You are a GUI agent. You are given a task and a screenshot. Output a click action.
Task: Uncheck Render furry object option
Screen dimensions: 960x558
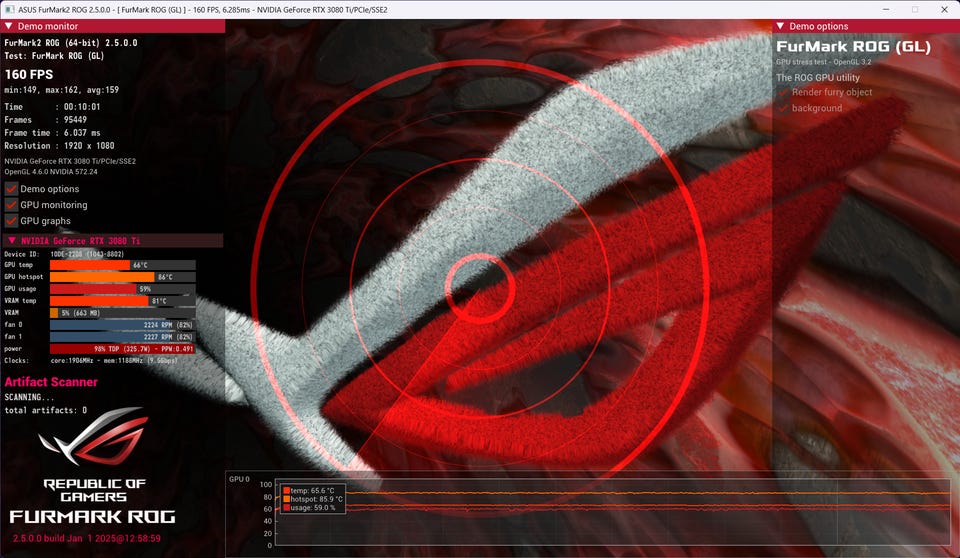click(783, 92)
